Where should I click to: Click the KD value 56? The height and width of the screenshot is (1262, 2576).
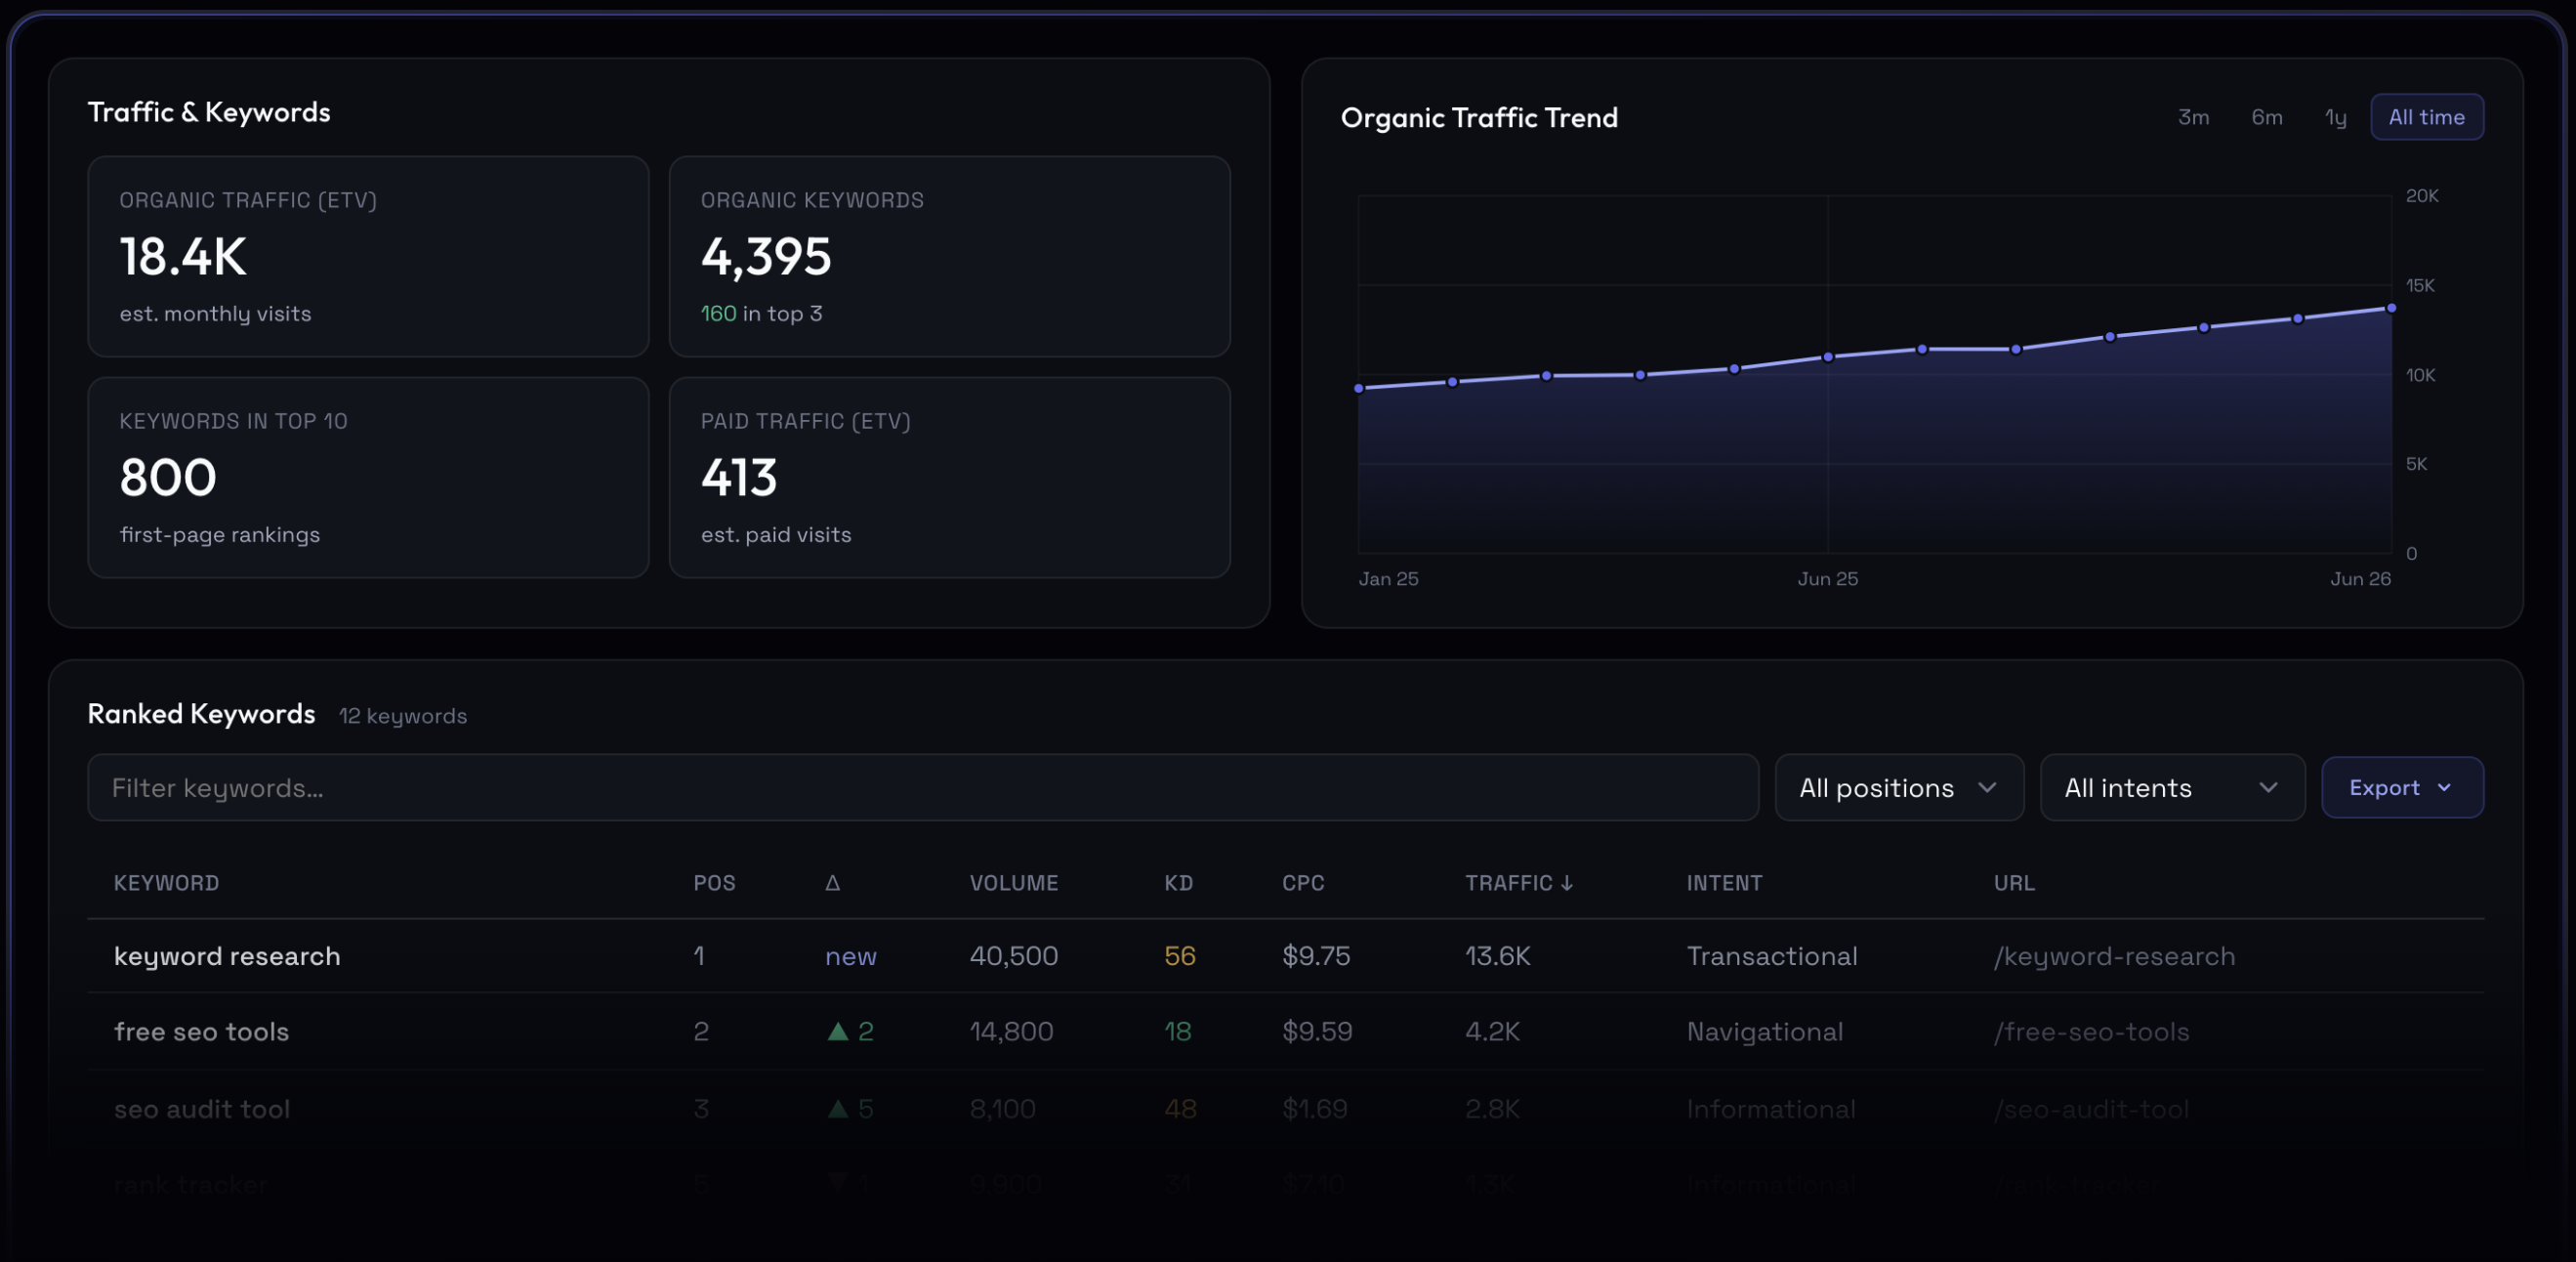click(x=1179, y=956)
